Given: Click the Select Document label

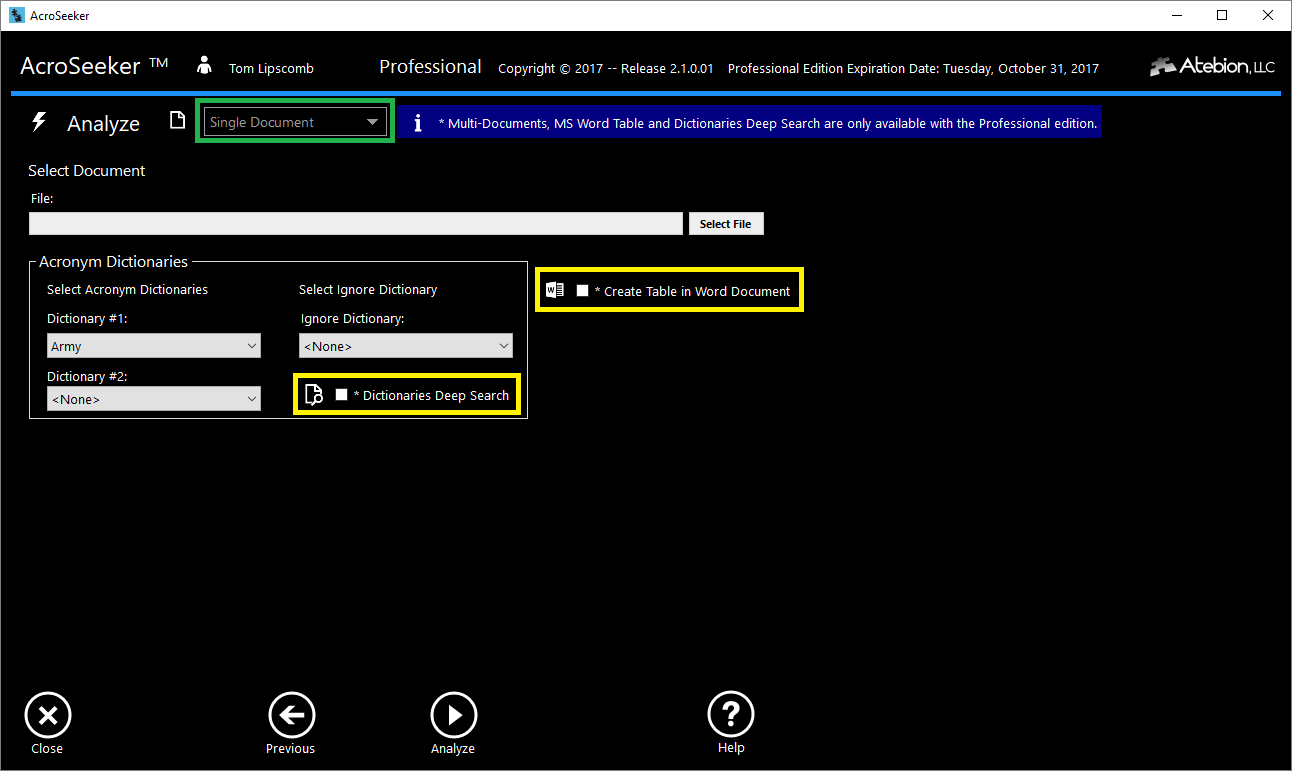Looking at the screenshot, I should pyautogui.click(x=87, y=171).
